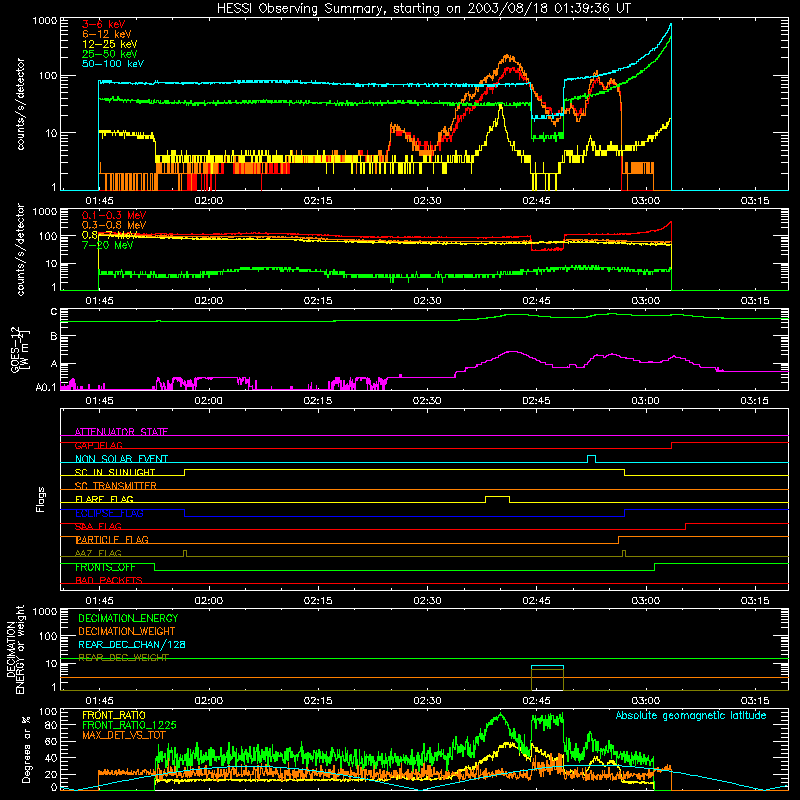Click the 0.3-0.8 MeV legend label
Image resolution: width=800 pixels, height=800 pixels.
114,226
